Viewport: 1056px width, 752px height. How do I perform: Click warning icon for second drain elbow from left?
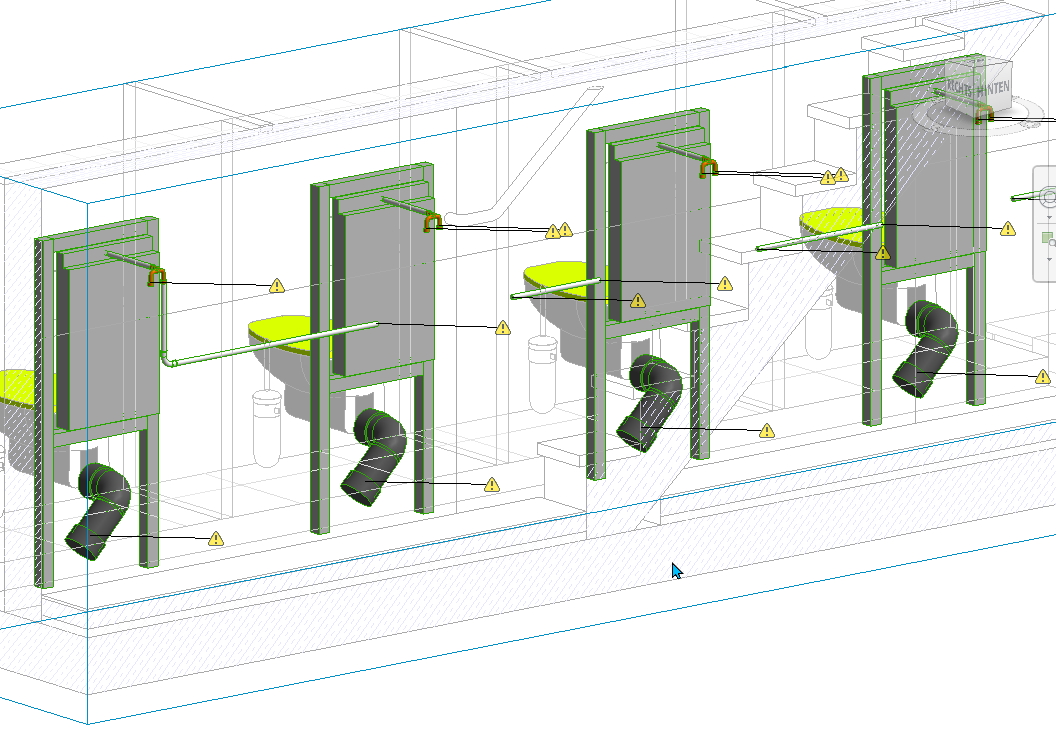tap(491, 485)
